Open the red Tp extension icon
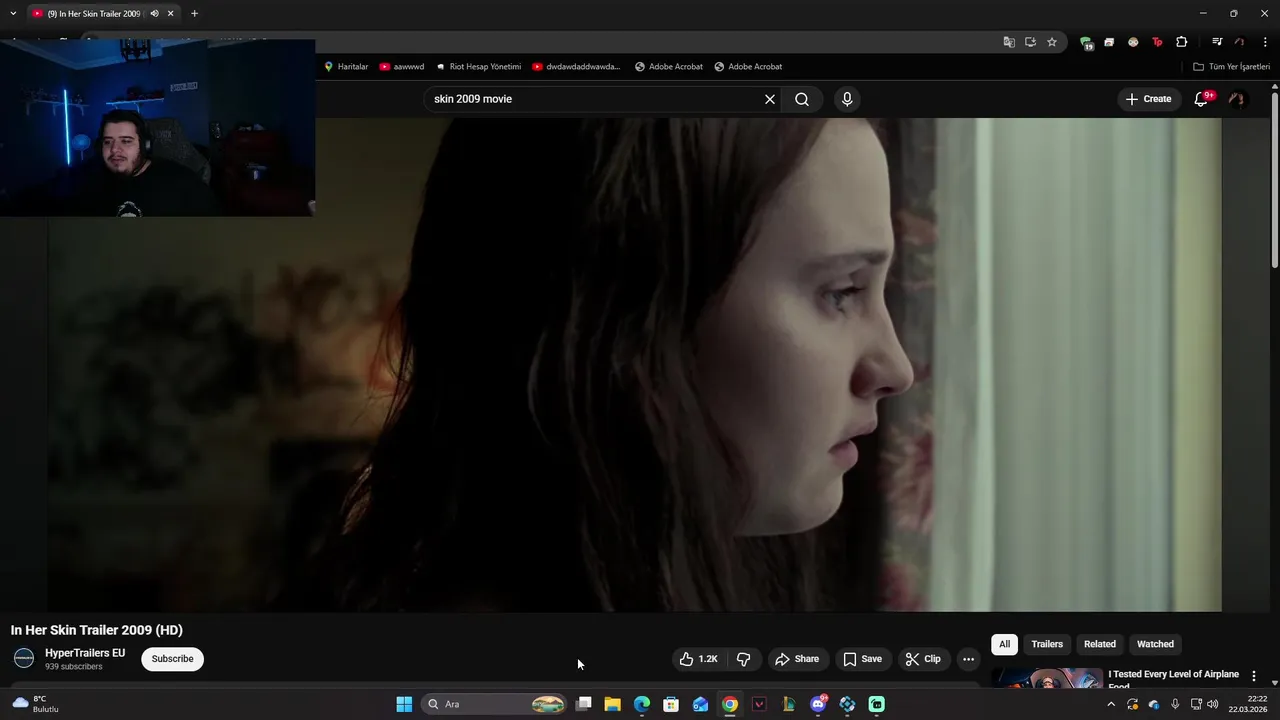The height and width of the screenshot is (720, 1280). 1157,42
